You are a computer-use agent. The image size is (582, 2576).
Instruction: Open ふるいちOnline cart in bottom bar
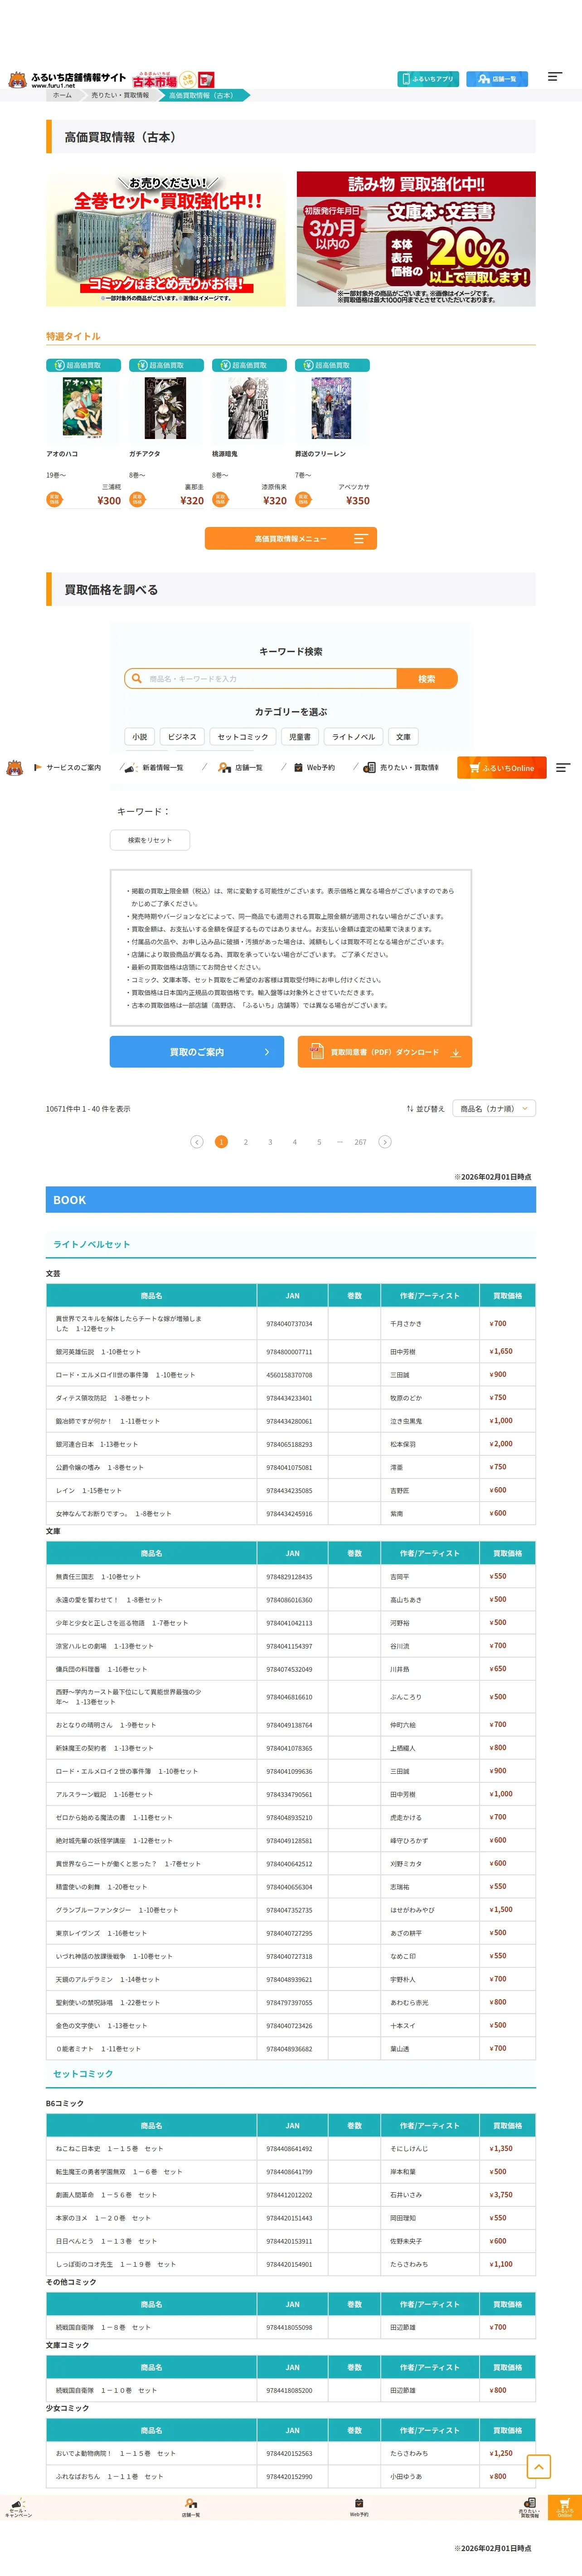[565, 2507]
